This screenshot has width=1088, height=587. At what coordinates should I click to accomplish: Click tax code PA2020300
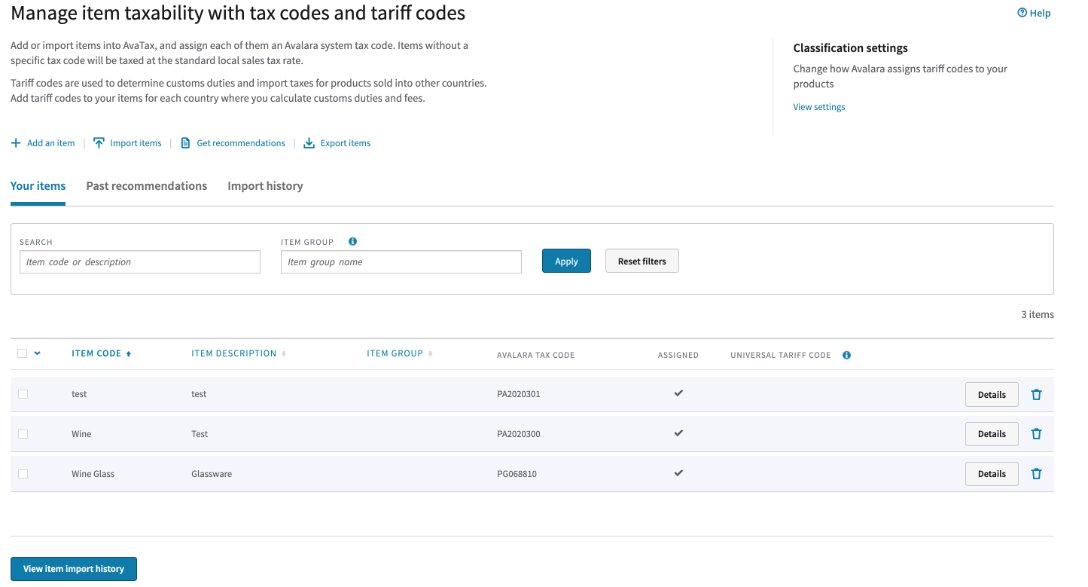[518, 434]
